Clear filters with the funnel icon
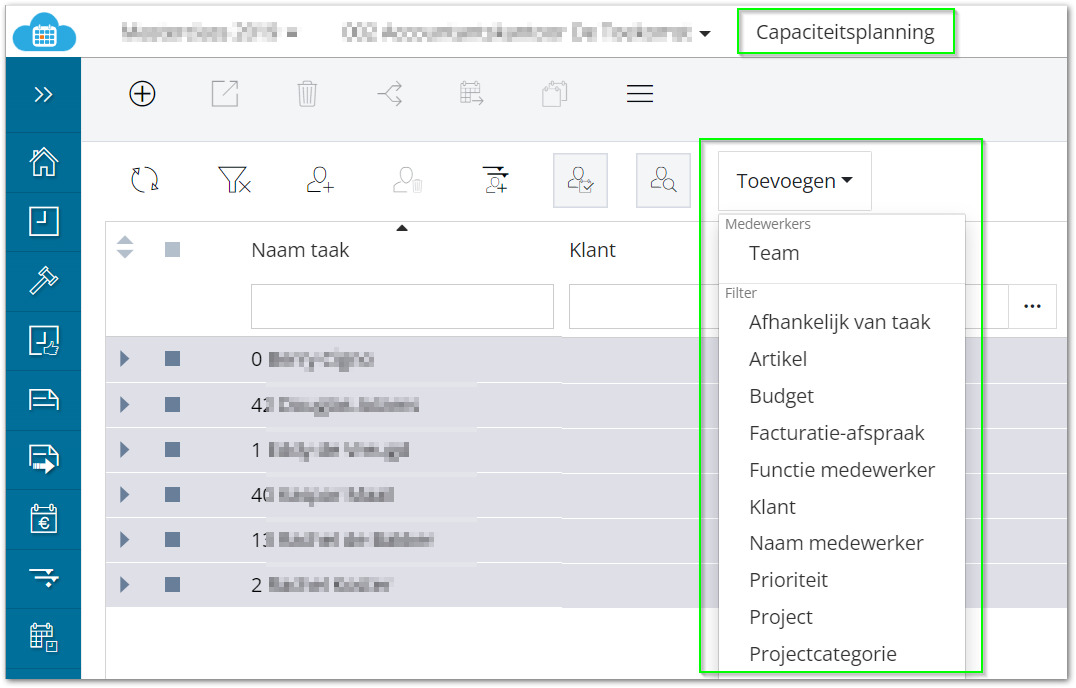The height and width of the screenshot is (688, 1076). (x=234, y=180)
